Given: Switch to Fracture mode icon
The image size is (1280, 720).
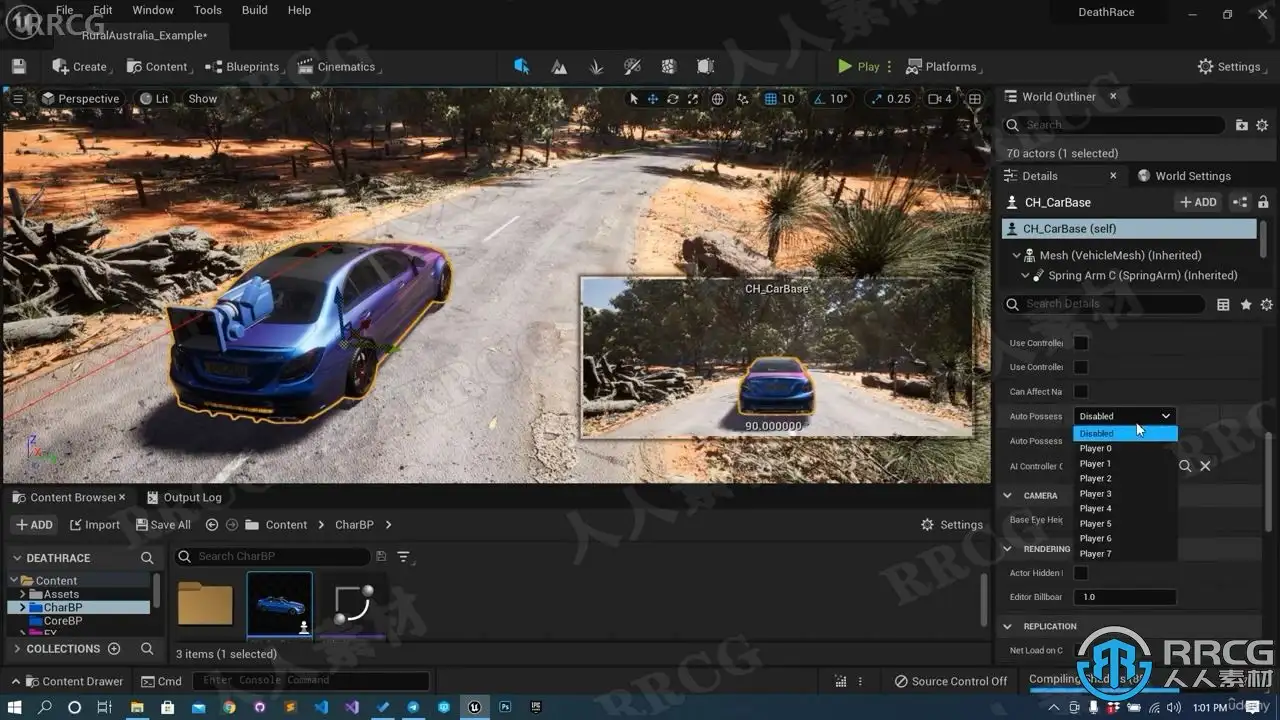Looking at the screenshot, I should (x=669, y=67).
